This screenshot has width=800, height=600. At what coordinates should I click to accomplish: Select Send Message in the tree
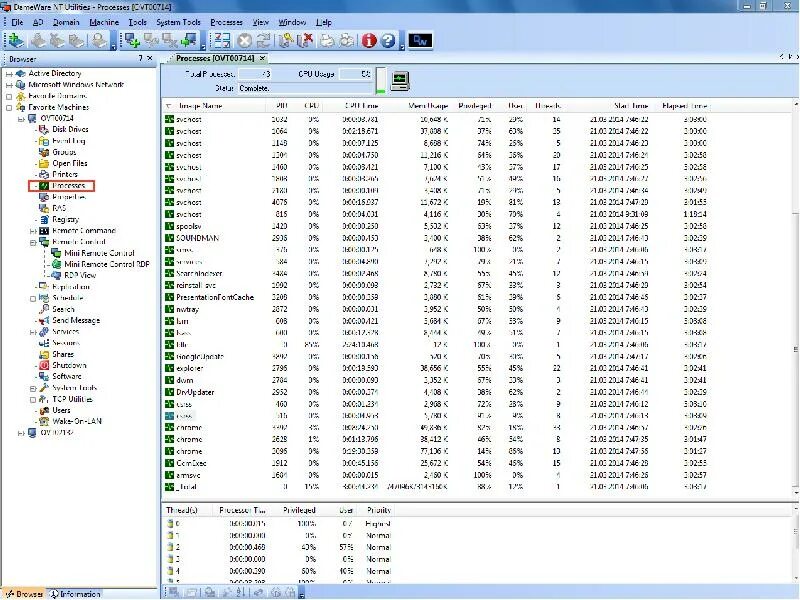coord(76,320)
